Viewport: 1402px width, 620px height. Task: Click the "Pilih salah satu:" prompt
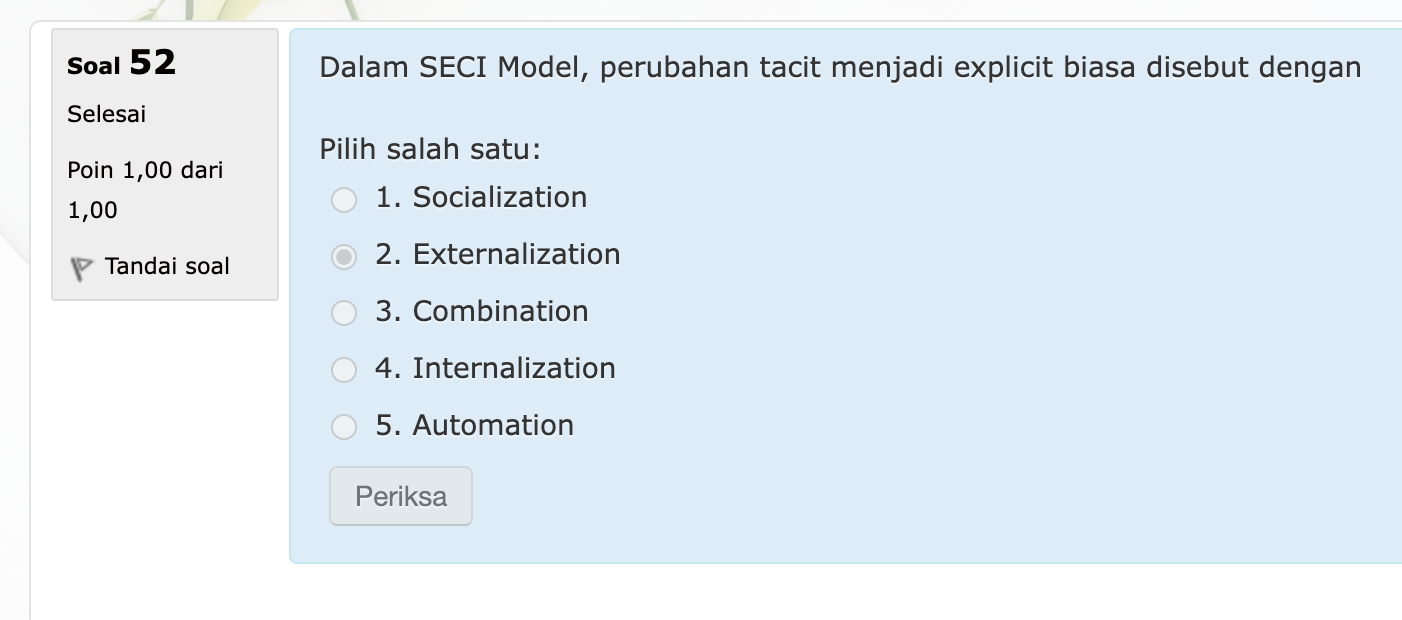point(430,150)
